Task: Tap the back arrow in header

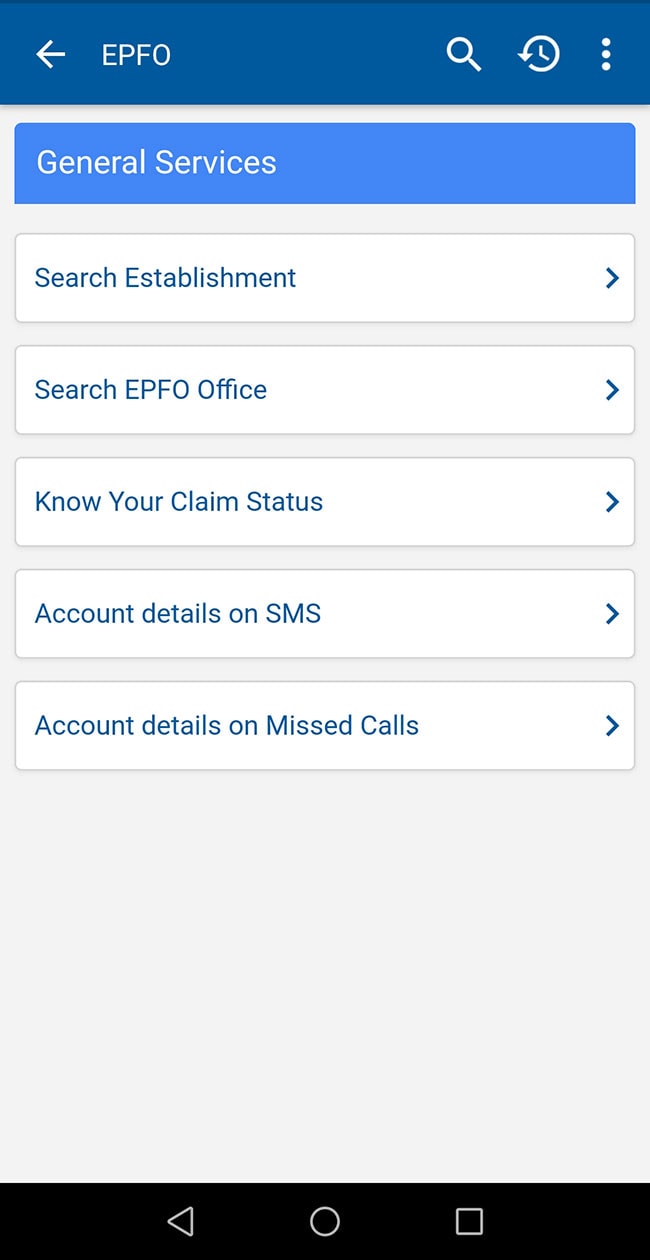Action: (50, 55)
